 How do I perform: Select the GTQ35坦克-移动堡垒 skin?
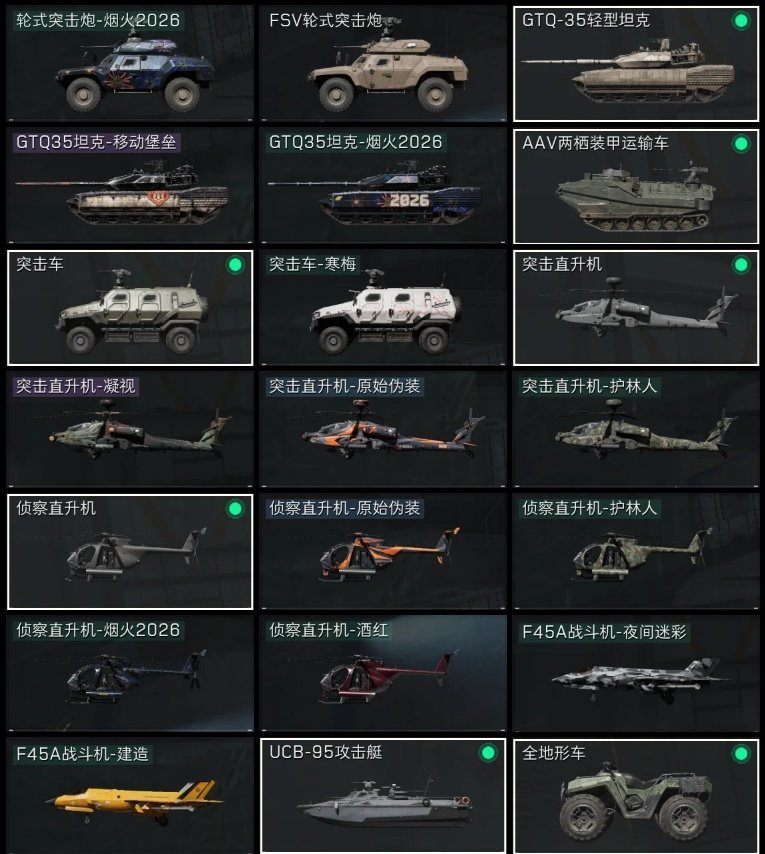click(x=130, y=185)
